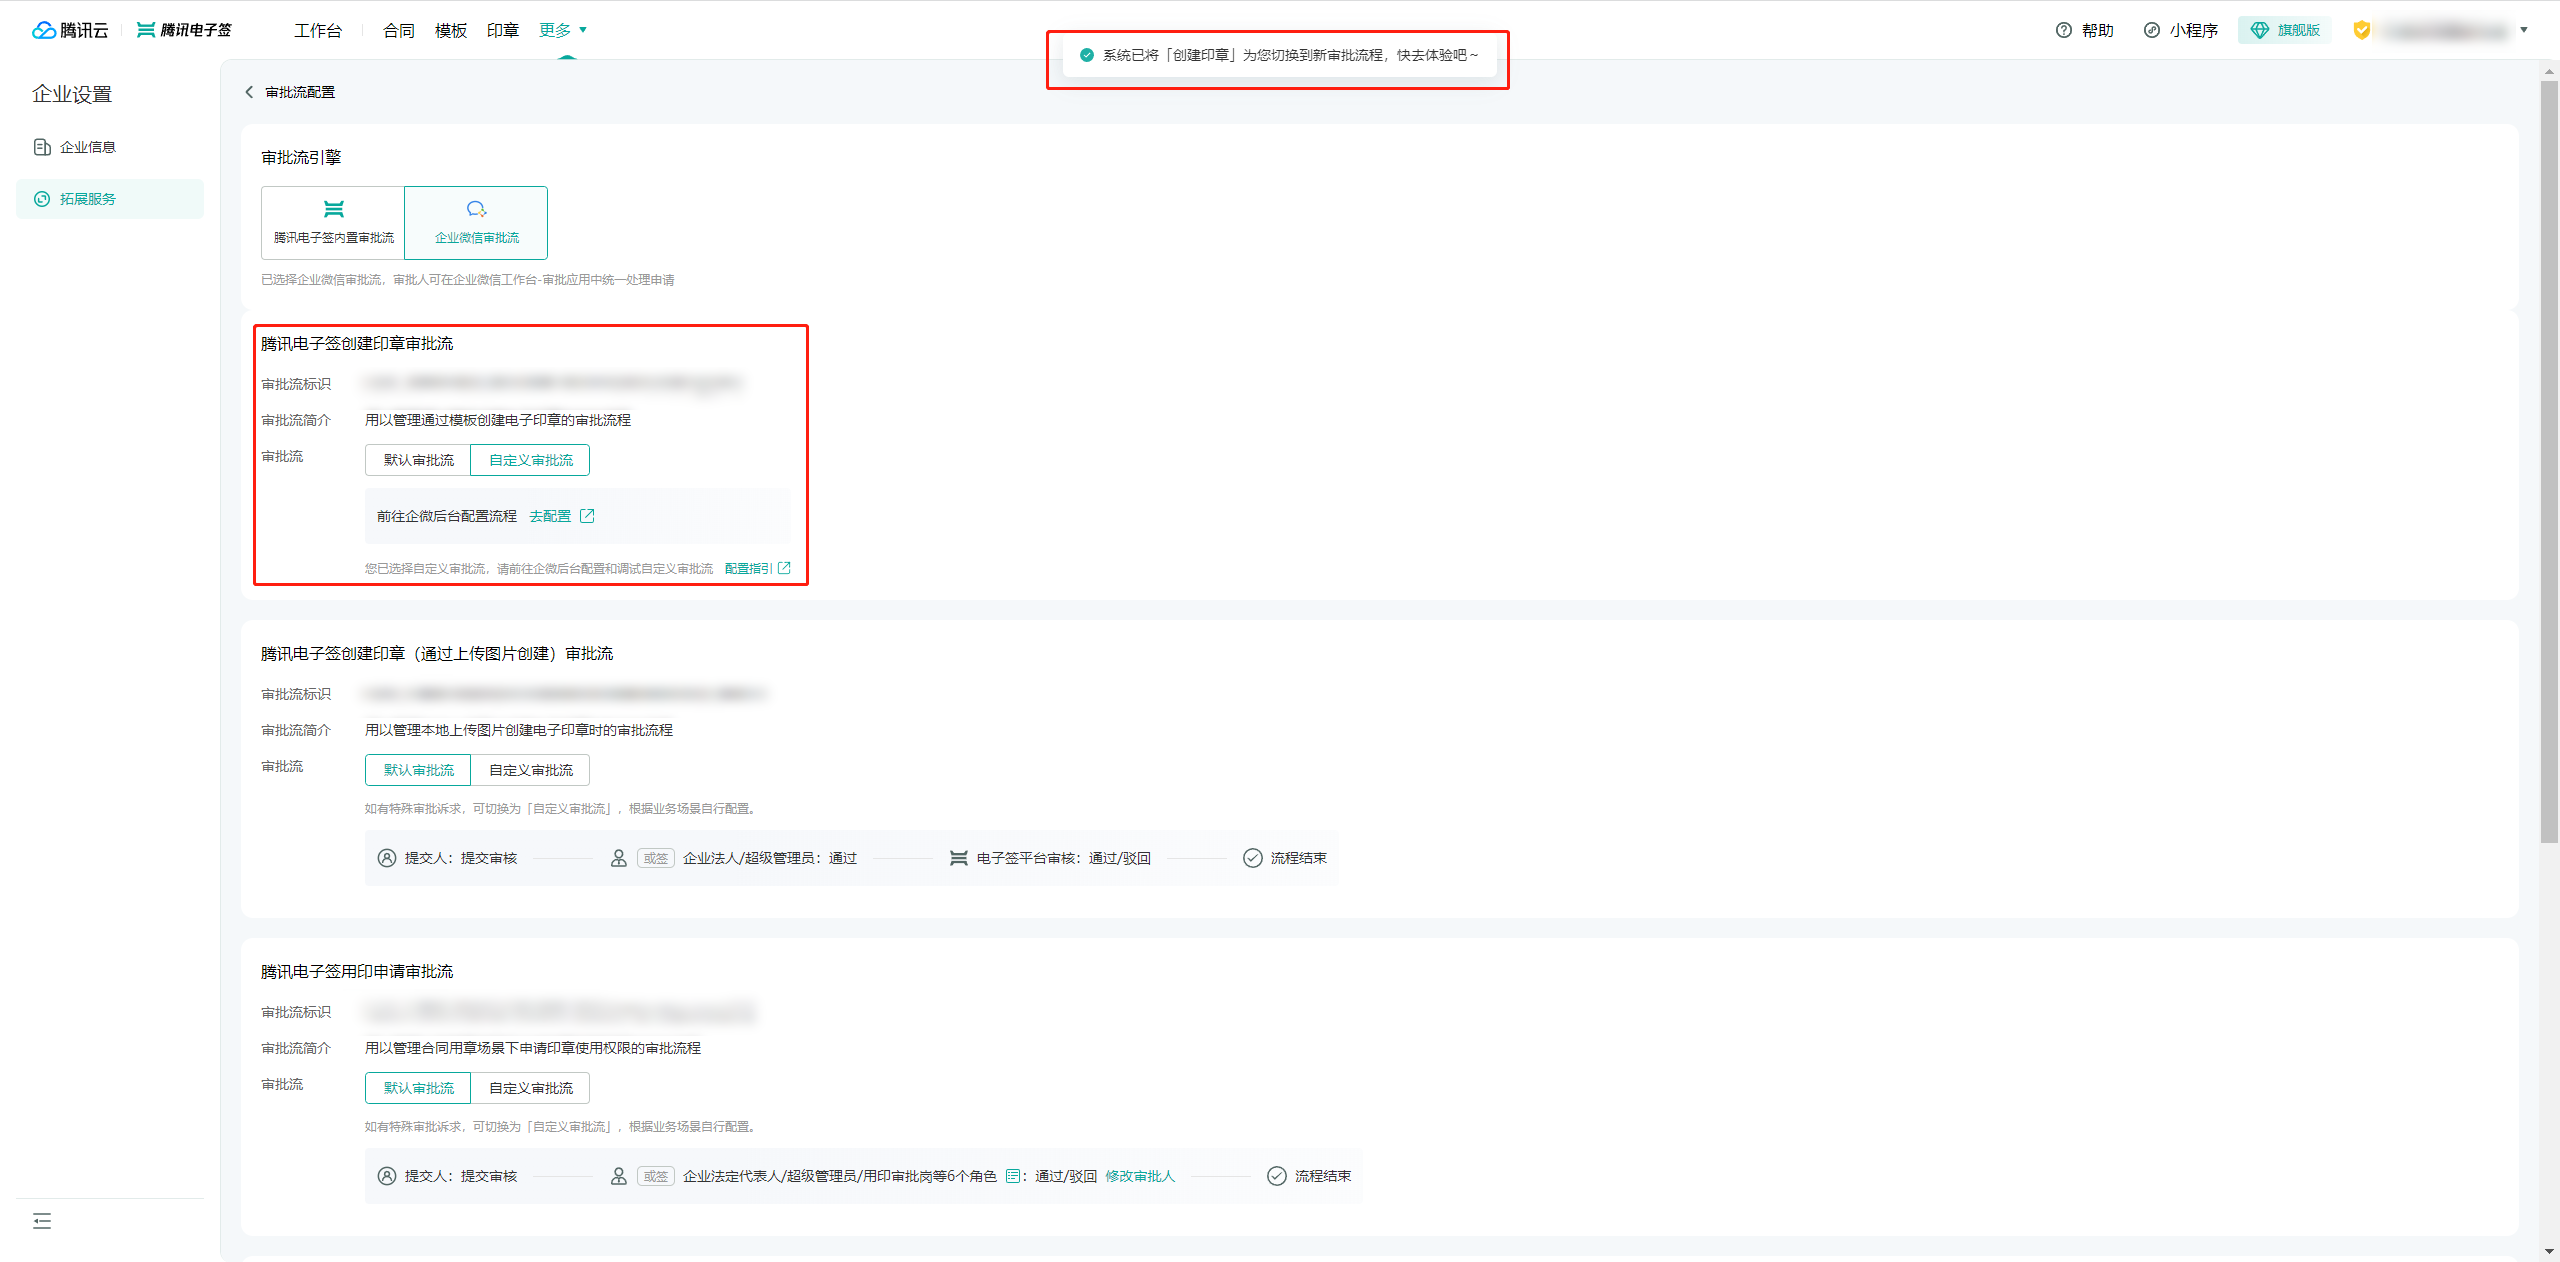Select 腾讯电子签内置审批流 engine option
The height and width of the screenshot is (1262, 2560).
(333, 222)
